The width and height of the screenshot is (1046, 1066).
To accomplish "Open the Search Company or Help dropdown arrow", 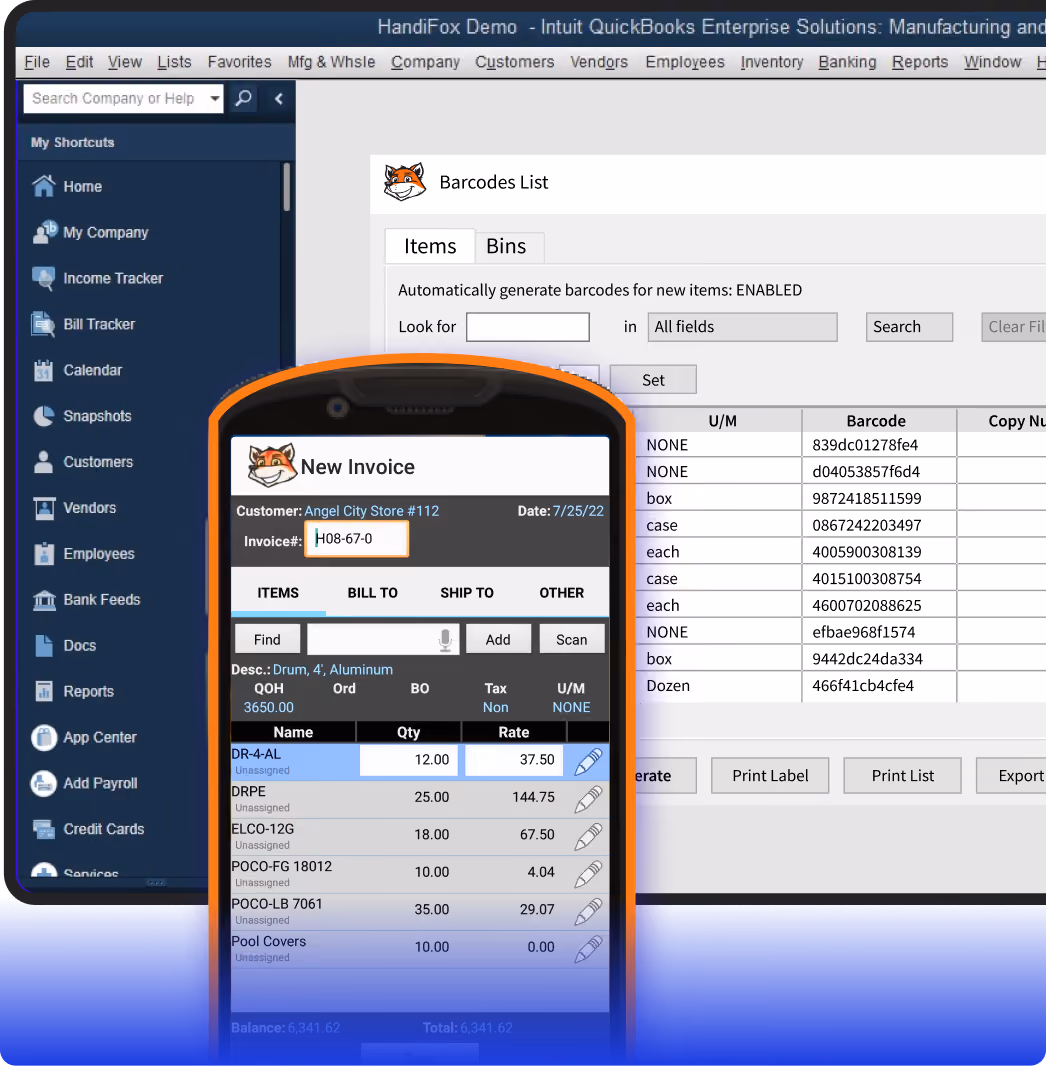I will coord(215,99).
